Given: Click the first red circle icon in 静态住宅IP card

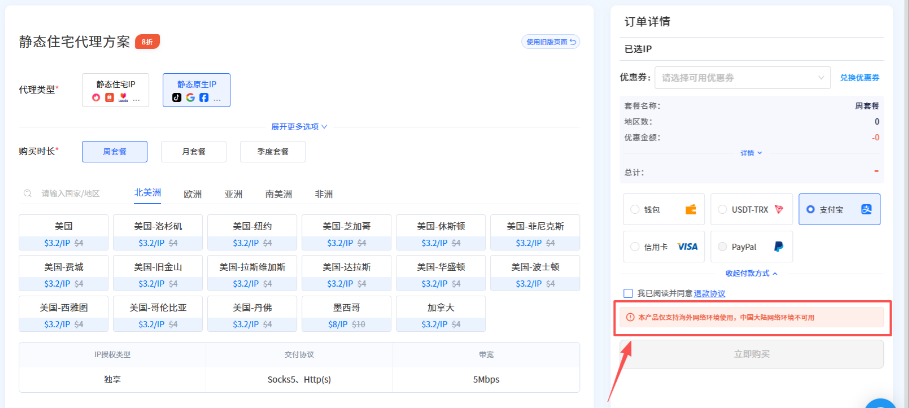Looking at the screenshot, I should pos(96,97).
